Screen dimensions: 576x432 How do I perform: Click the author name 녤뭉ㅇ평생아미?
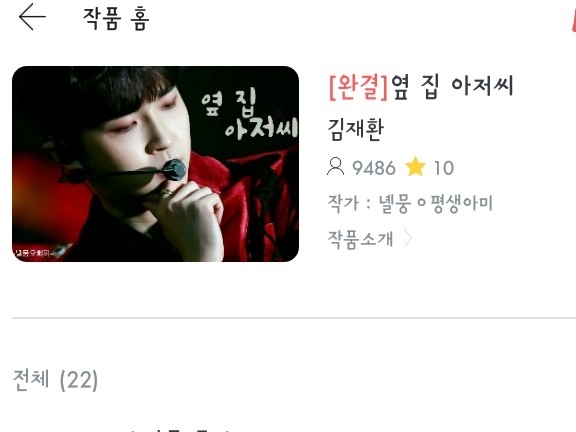(436, 204)
